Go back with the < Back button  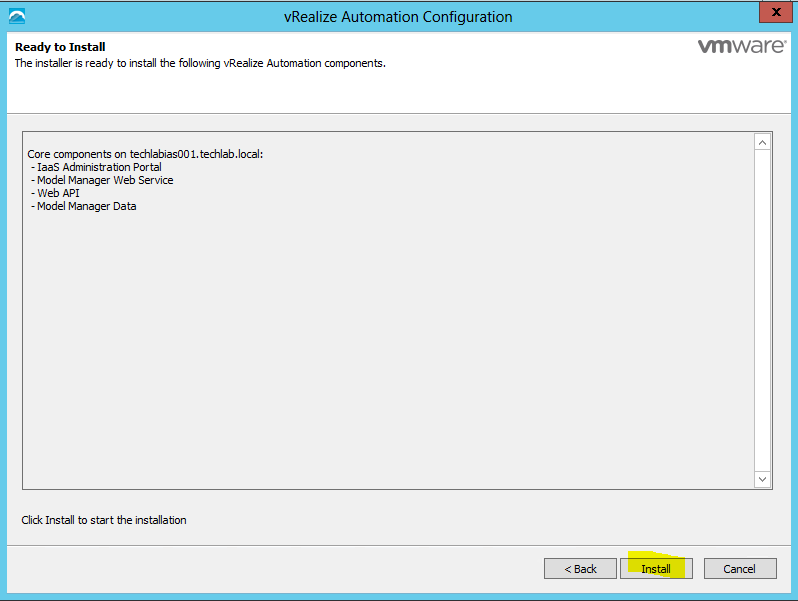pos(580,568)
